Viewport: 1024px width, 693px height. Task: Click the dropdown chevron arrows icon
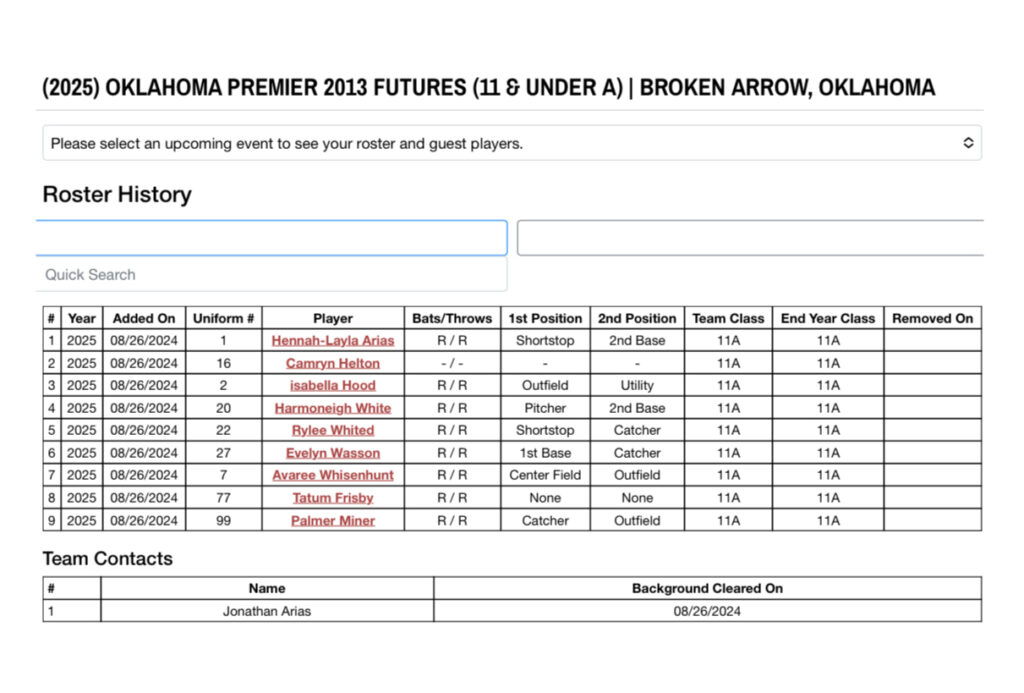(x=968, y=143)
